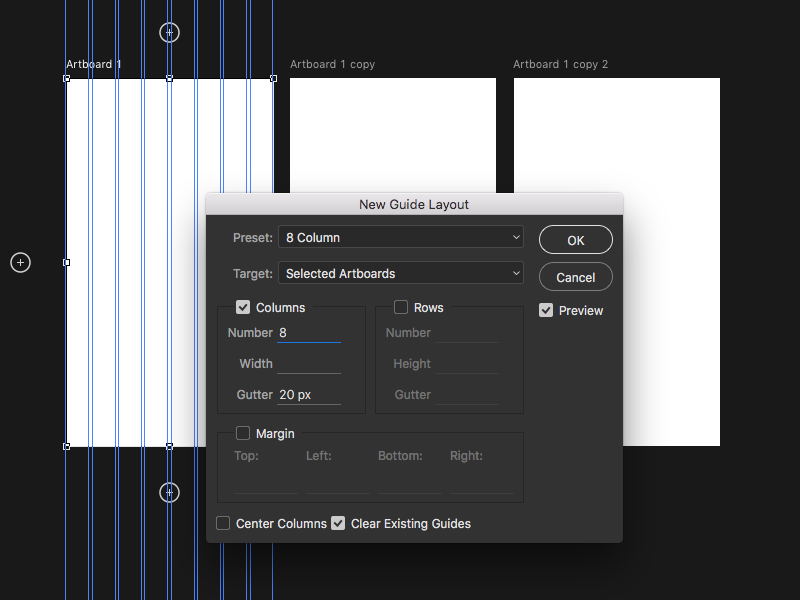Confirm the guide layout with OK
Screen dimensions: 800x600
[576, 240]
